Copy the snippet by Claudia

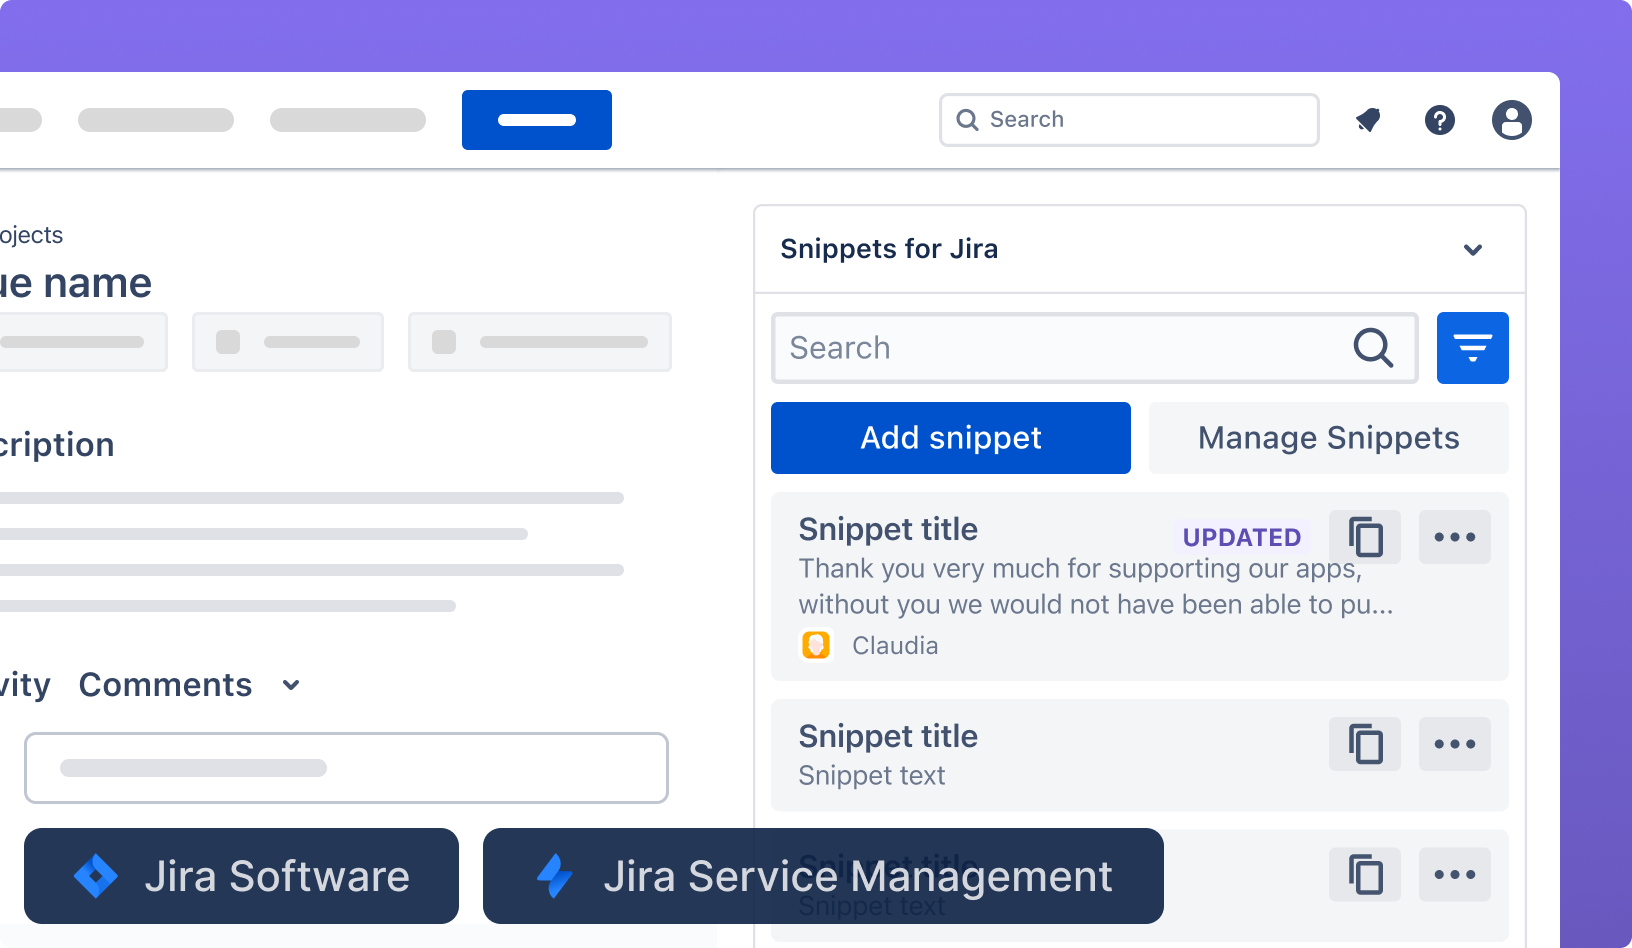click(x=1365, y=537)
